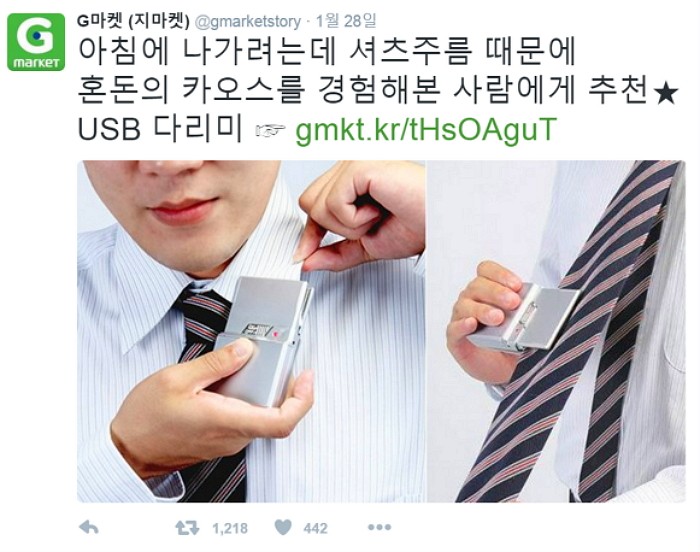View the 1,218 retweet count
Image resolution: width=700 pixels, height=552 pixels.
click(x=230, y=528)
